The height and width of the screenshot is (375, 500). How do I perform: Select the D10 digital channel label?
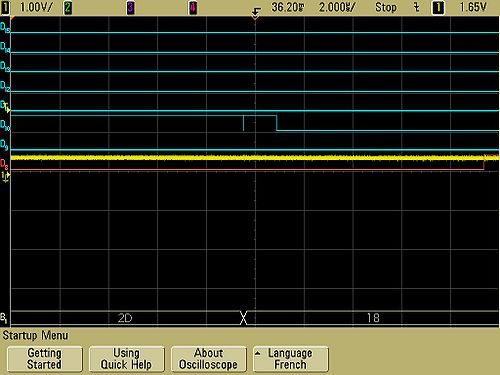[5, 126]
